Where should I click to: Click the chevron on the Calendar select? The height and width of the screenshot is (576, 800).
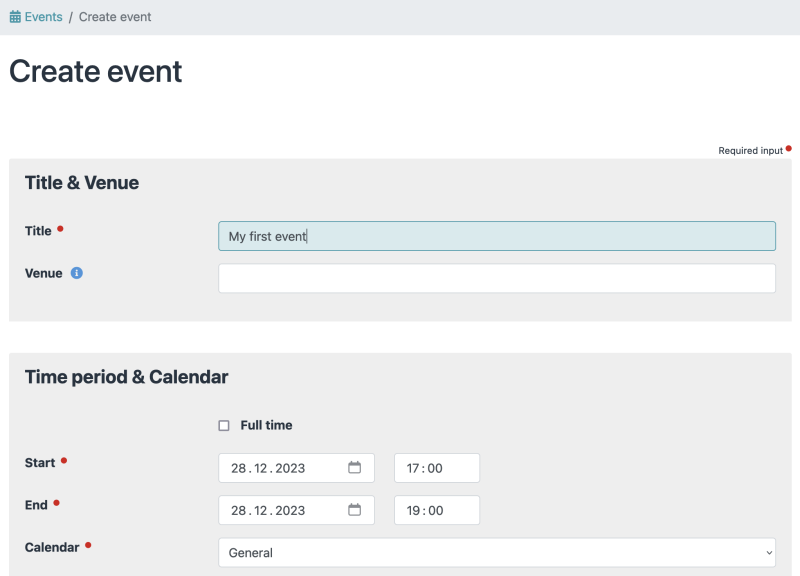769,552
